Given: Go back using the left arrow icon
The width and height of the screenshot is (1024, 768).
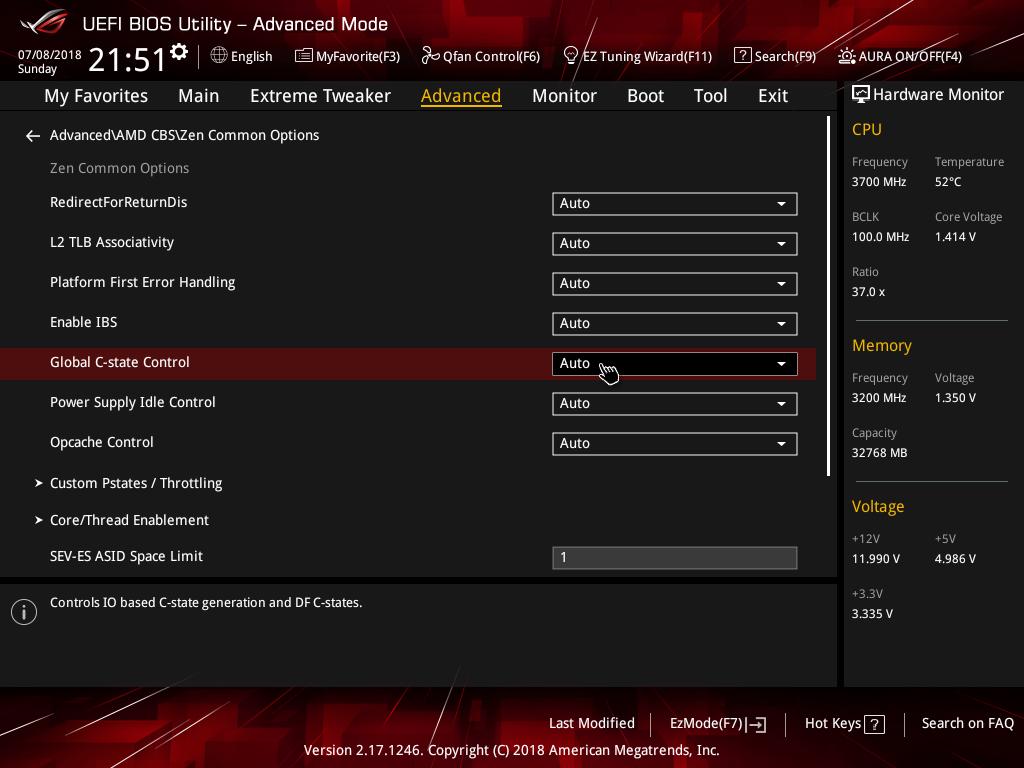Looking at the screenshot, I should (33, 136).
